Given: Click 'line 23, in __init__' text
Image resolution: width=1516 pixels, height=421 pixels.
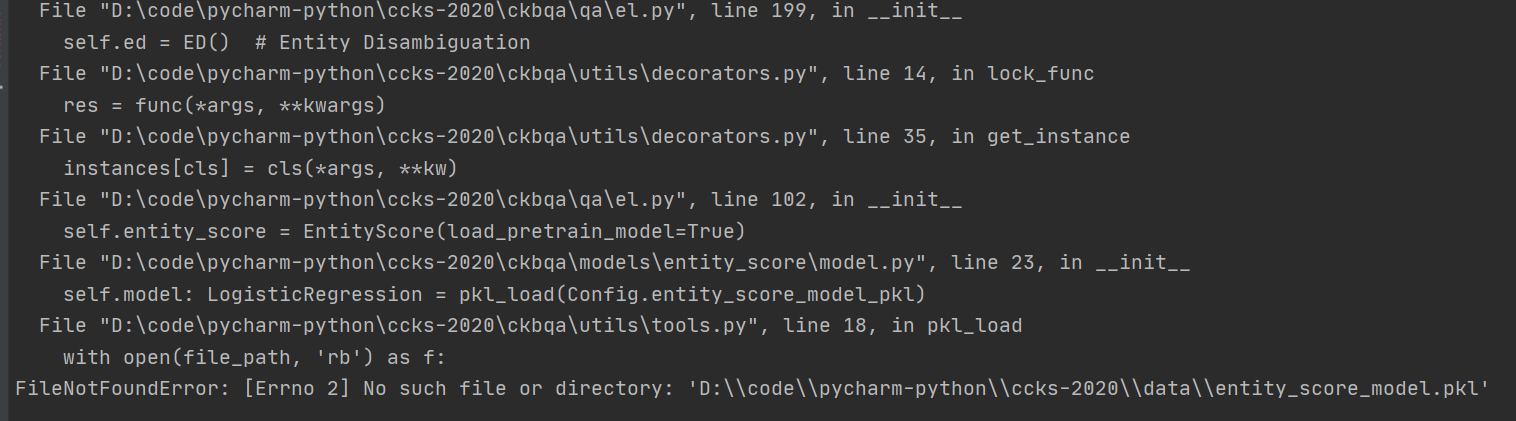Looking at the screenshot, I should click(x=1071, y=263).
